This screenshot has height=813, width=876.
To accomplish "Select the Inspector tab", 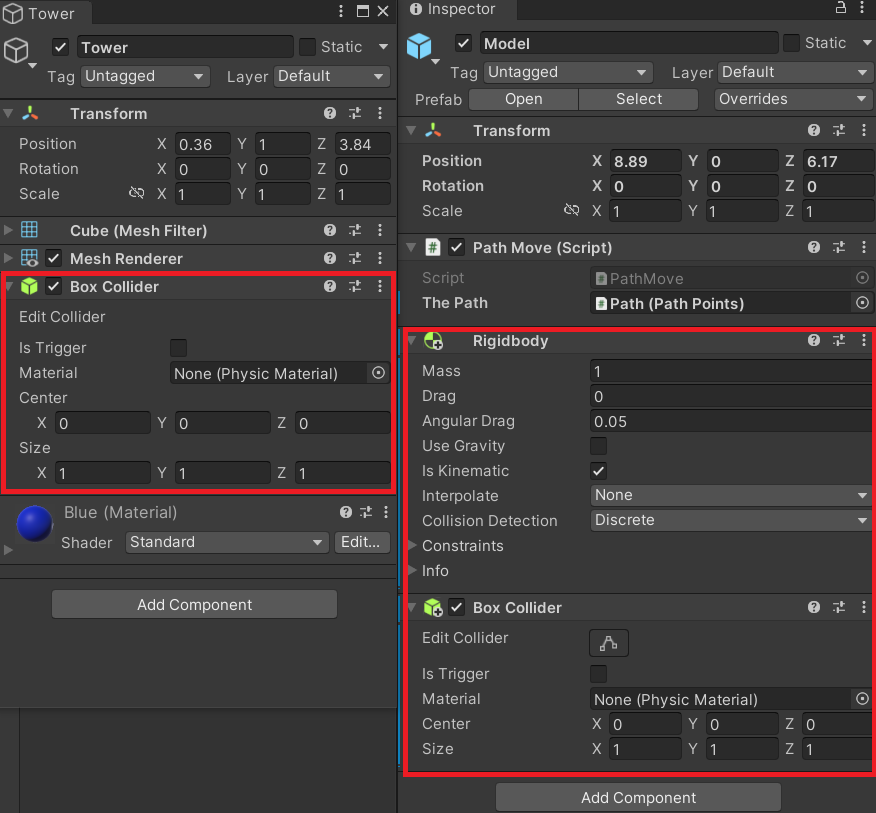I will 458,9.
